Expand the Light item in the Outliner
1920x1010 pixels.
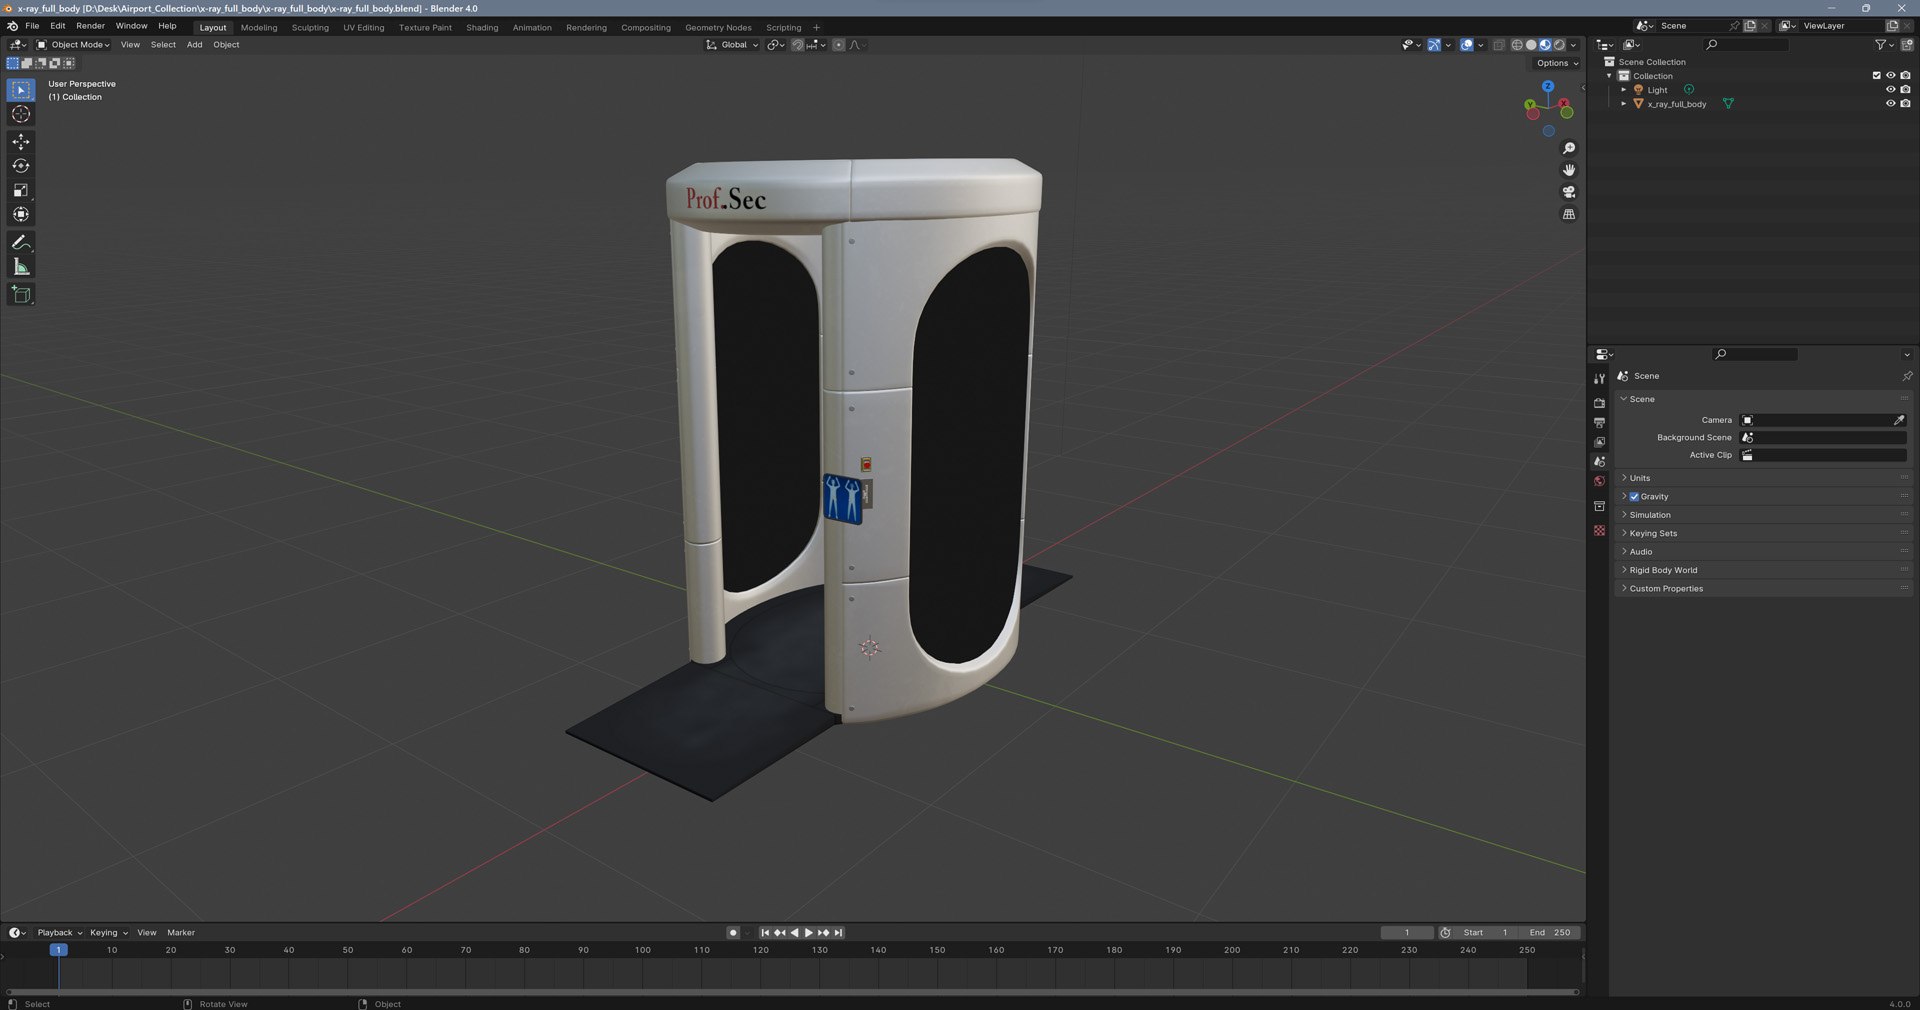[1623, 90]
